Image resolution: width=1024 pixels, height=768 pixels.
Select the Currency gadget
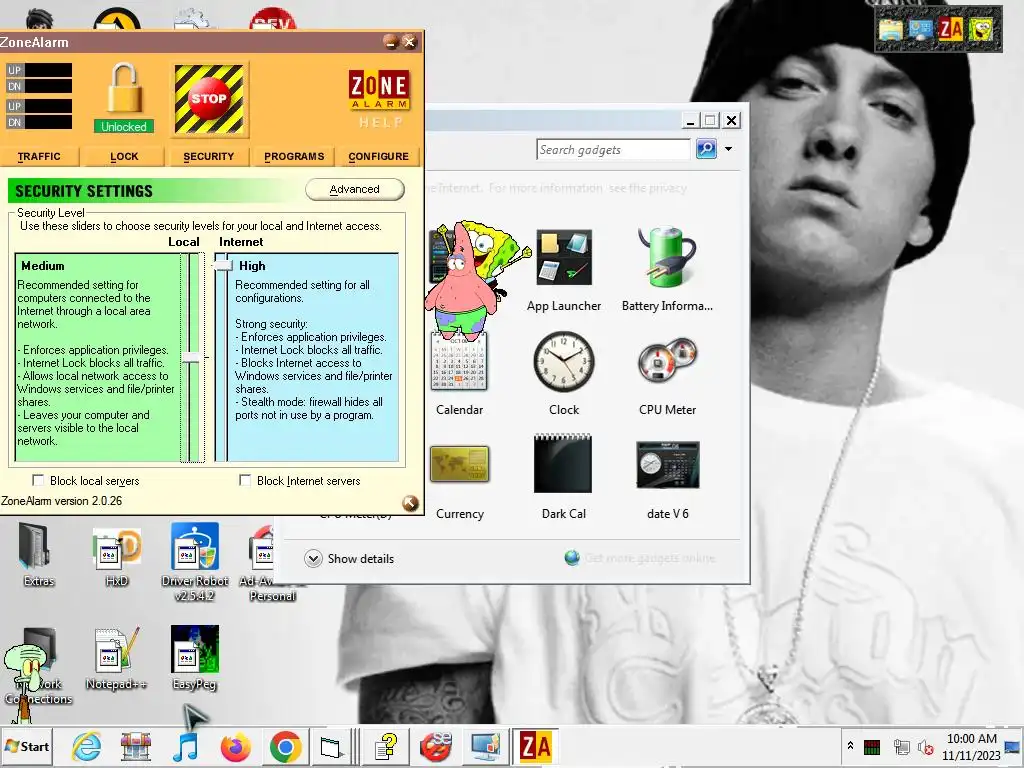coord(459,482)
